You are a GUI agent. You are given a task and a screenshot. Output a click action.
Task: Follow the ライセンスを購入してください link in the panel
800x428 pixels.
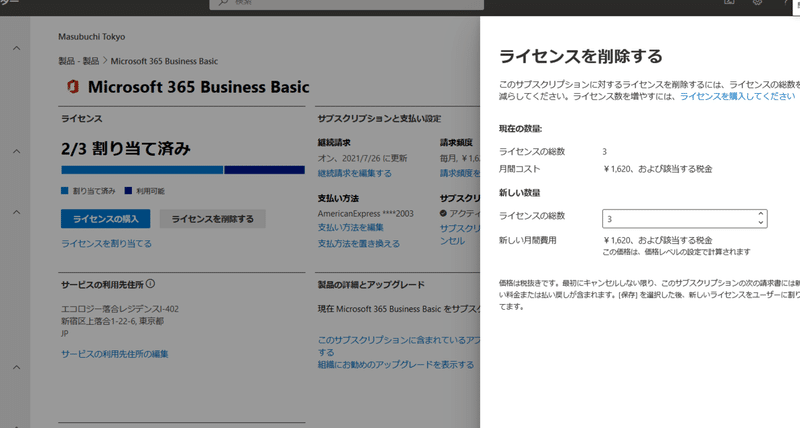point(738,96)
